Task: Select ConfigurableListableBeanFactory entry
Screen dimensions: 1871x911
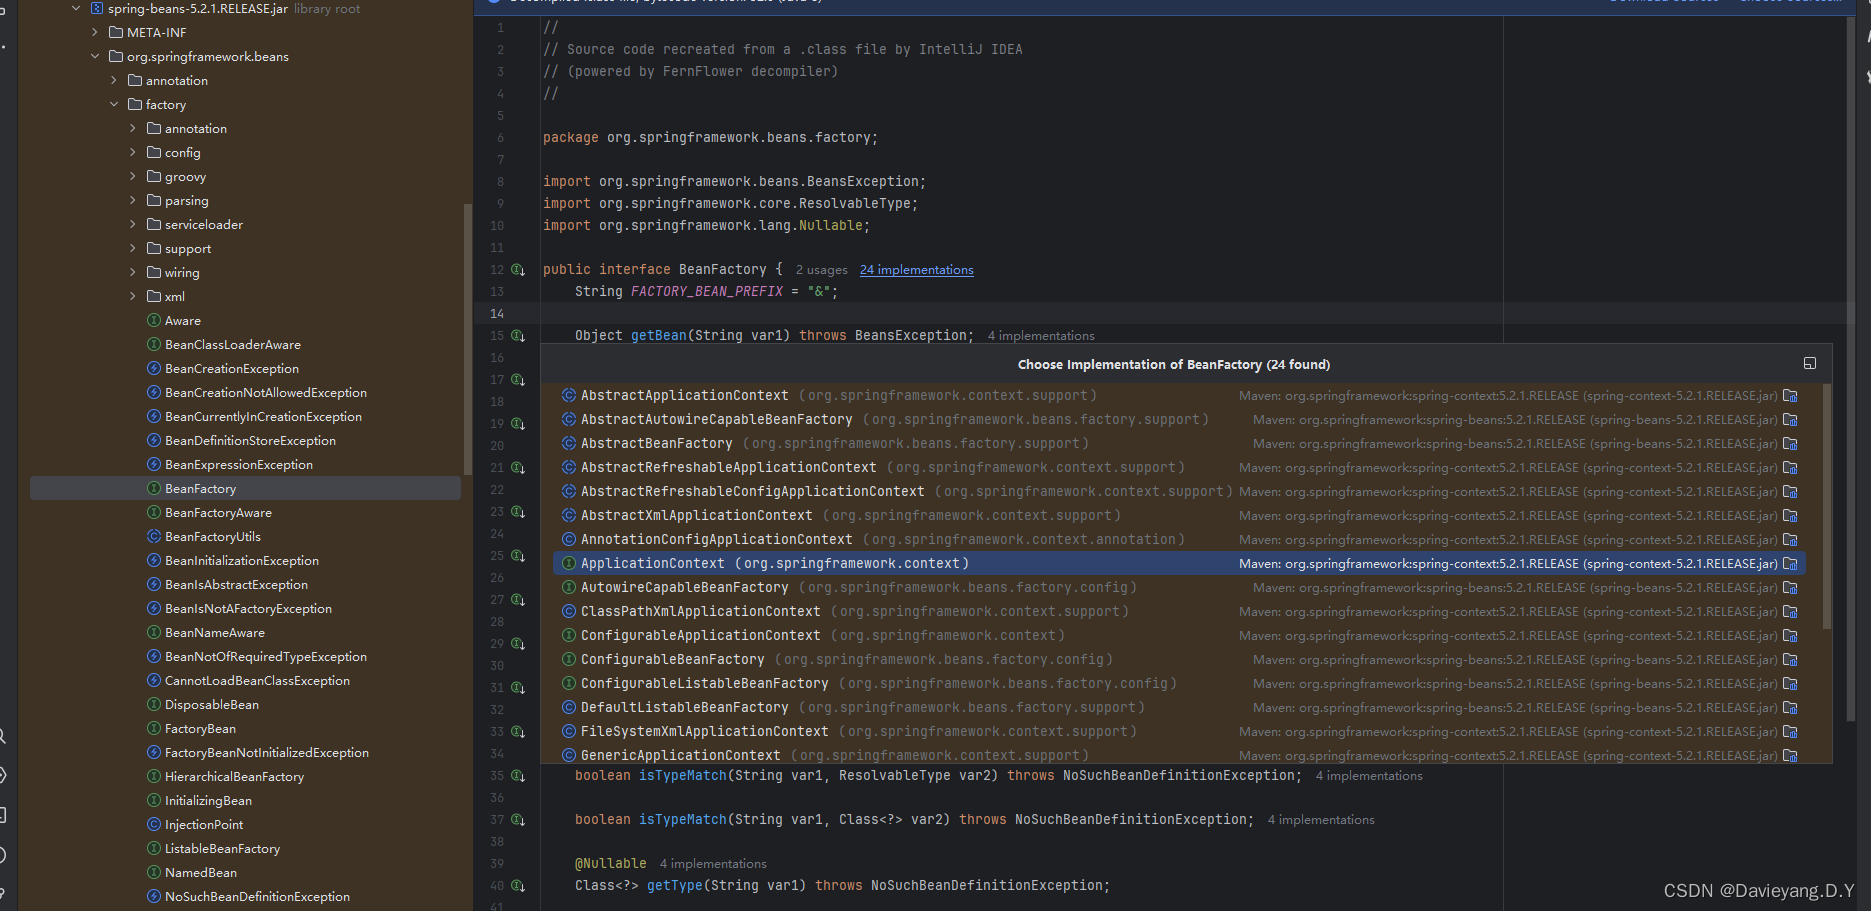Action: tap(1179, 684)
